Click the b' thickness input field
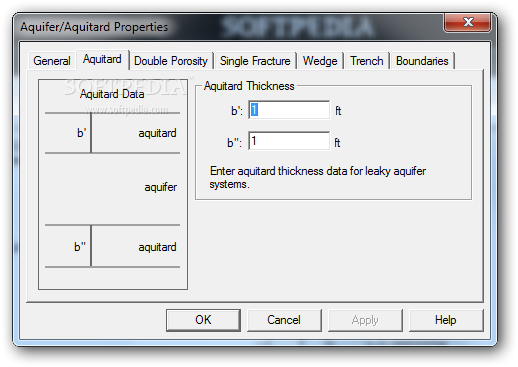 coord(289,110)
